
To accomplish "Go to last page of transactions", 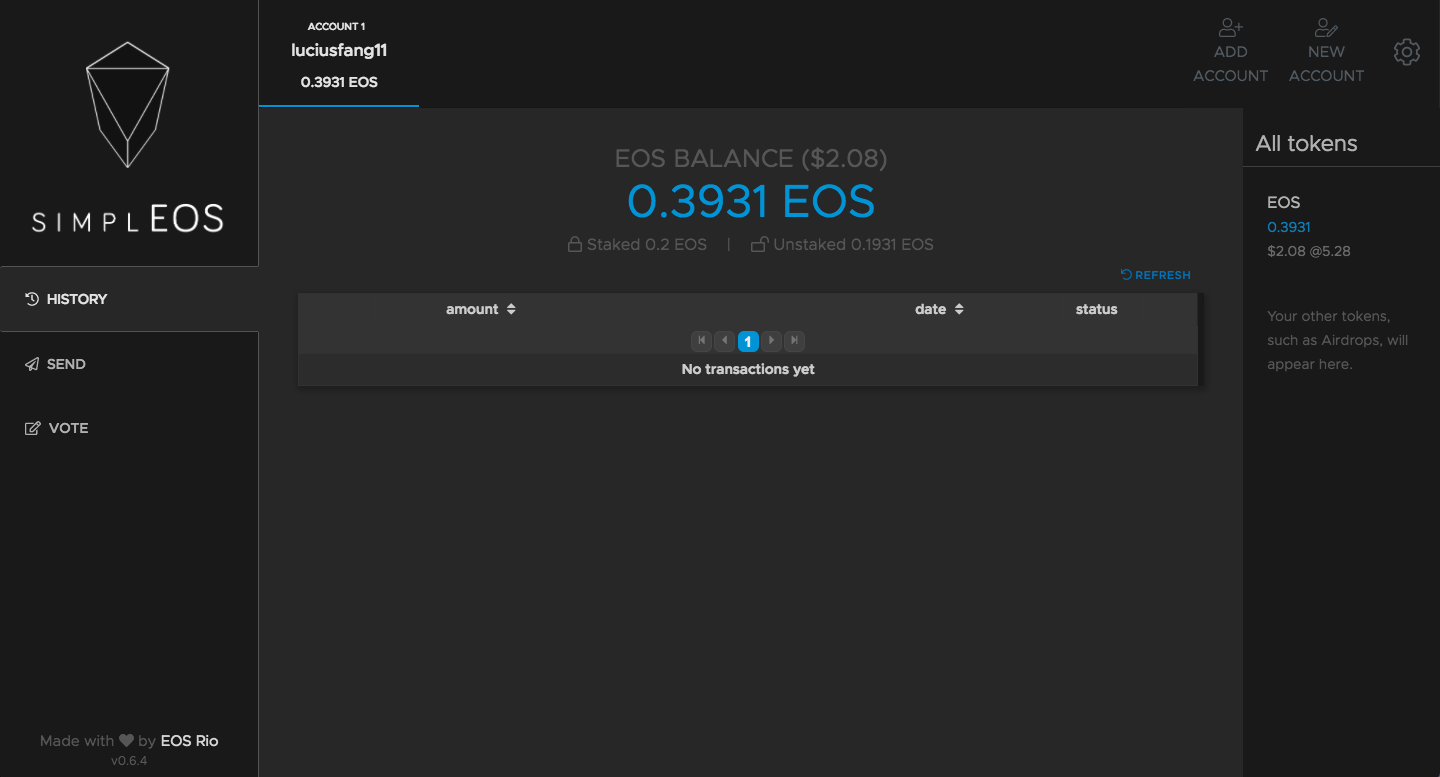I will 795,341.
